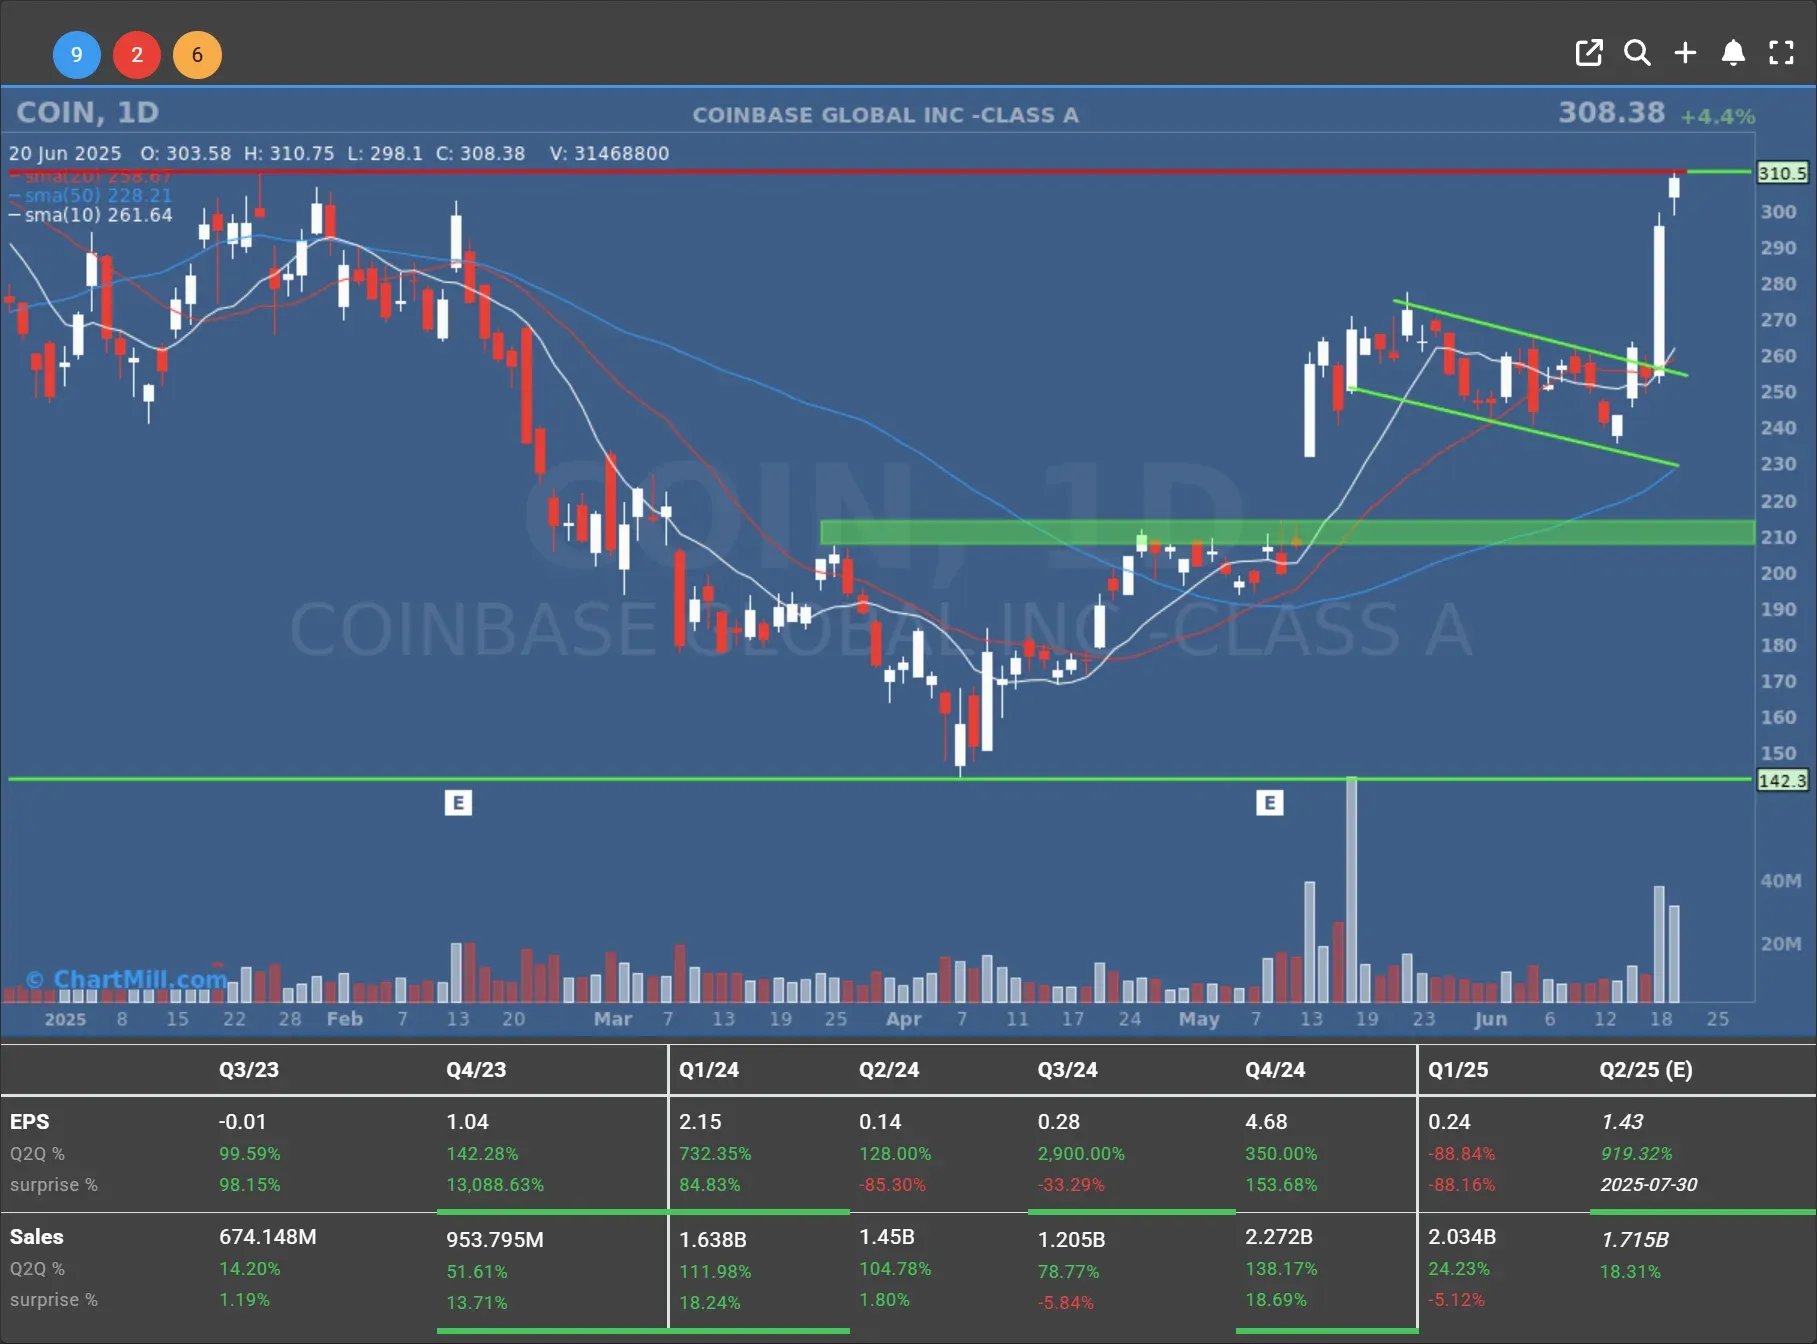Select the Q1/25 column header
Viewport: 1817px width, 1344px height.
pyautogui.click(x=1458, y=1069)
